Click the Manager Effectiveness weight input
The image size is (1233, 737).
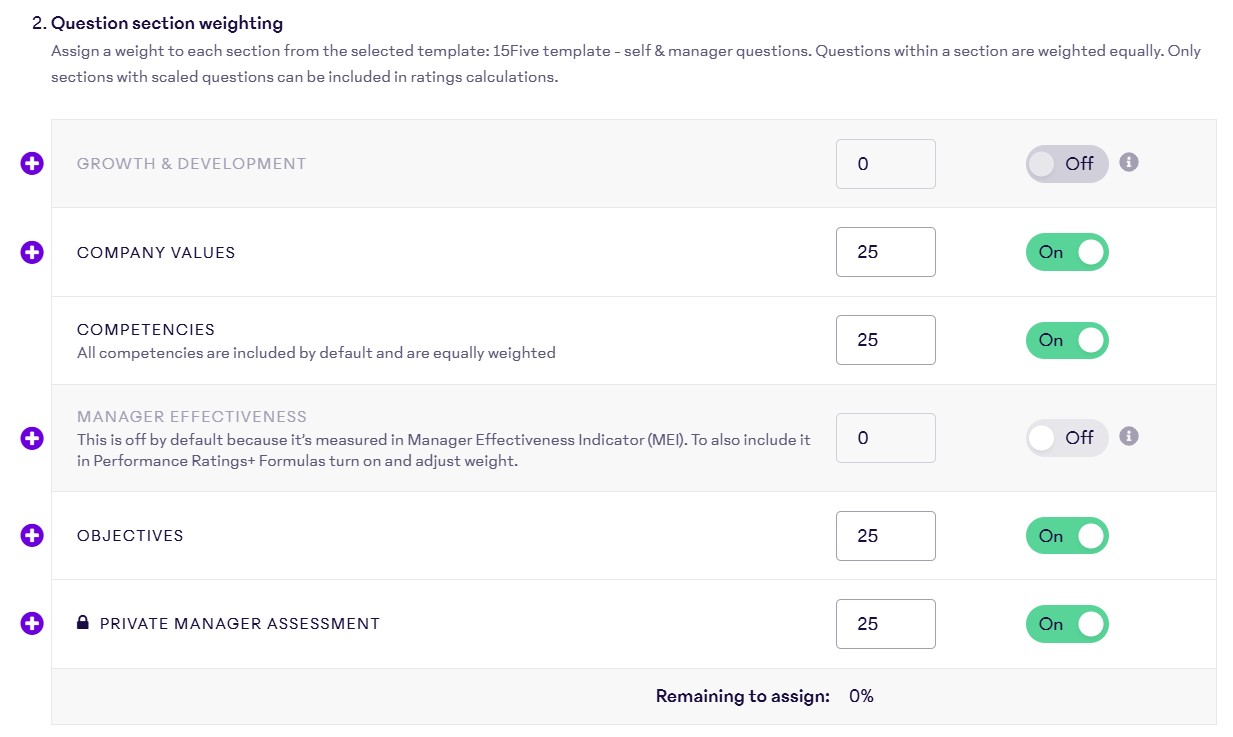coord(885,438)
